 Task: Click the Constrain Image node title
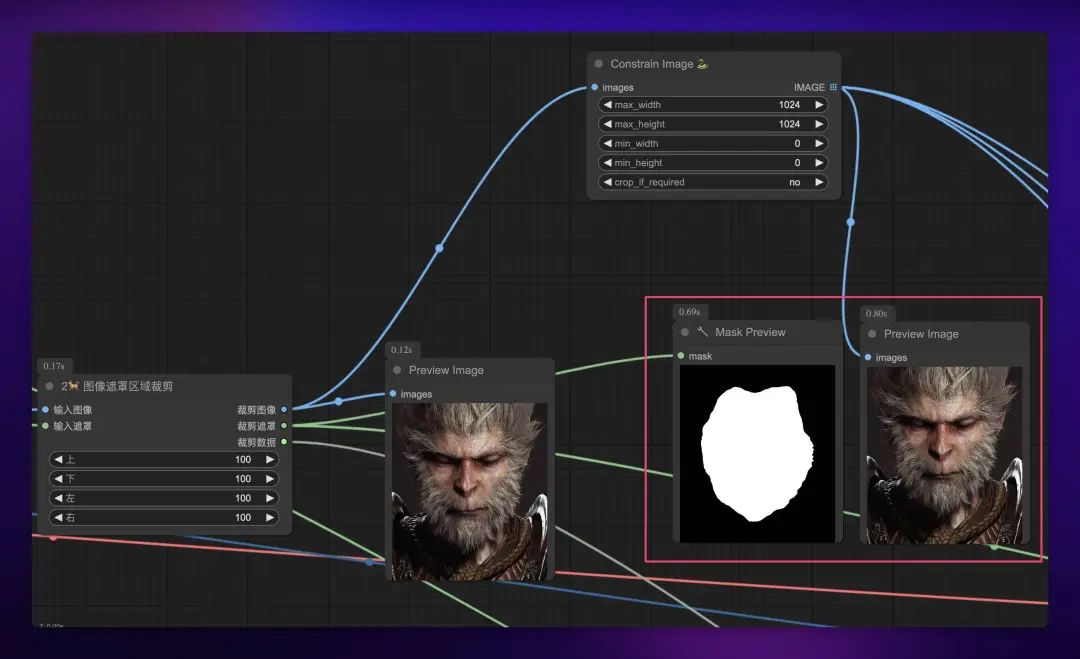click(x=659, y=64)
